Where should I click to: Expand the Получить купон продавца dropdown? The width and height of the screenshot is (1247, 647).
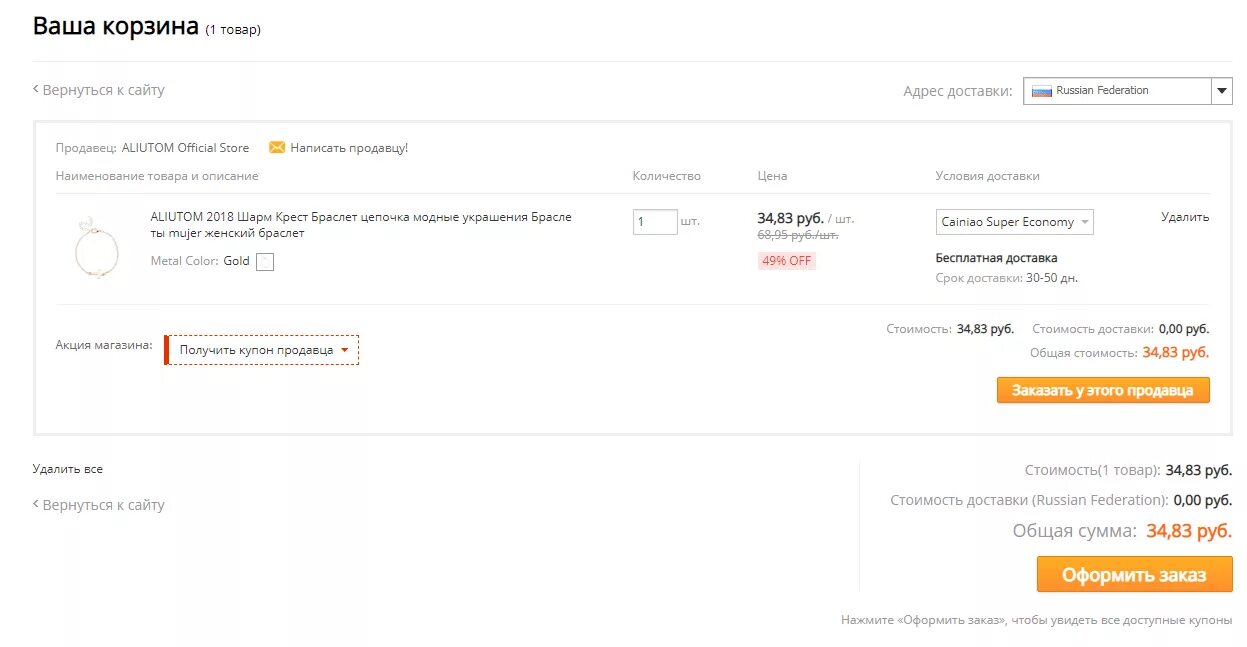262,350
